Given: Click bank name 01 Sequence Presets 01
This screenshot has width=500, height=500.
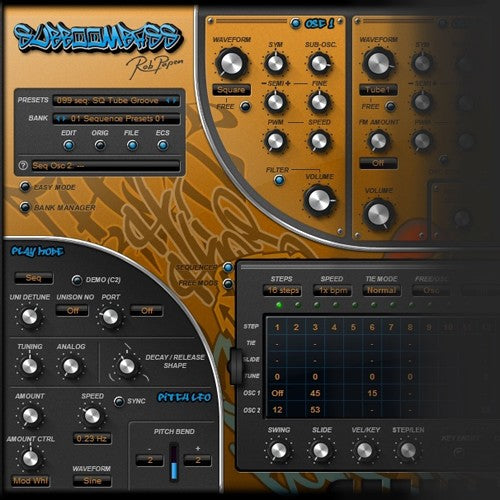Looking at the screenshot, I should 117,119.
